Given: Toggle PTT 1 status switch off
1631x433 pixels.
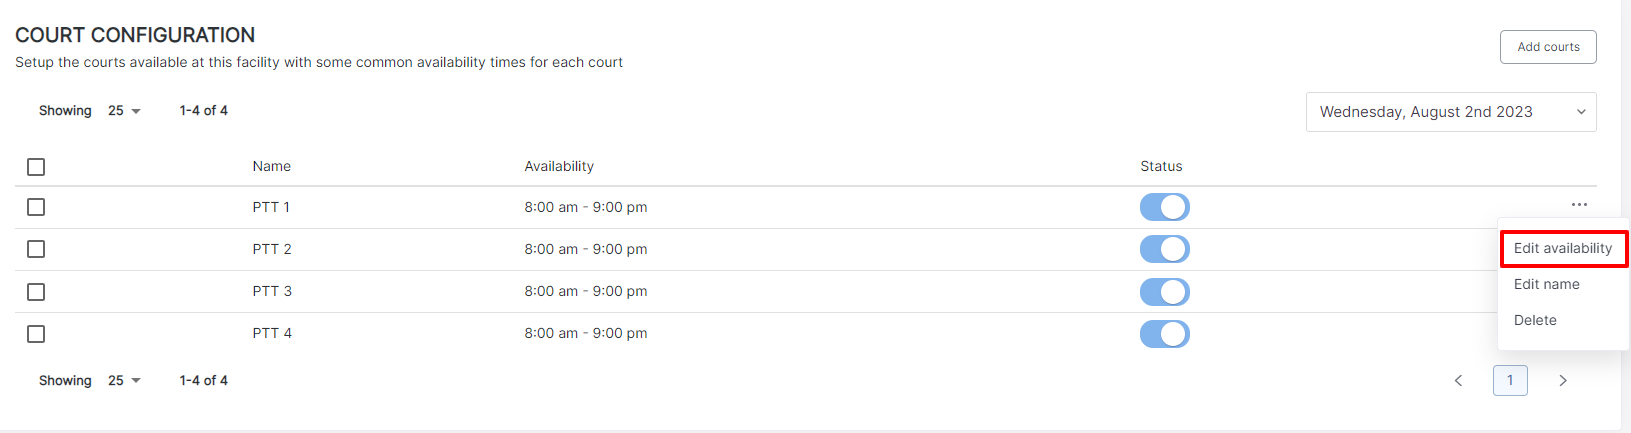Looking at the screenshot, I should tap(1165, 207).
